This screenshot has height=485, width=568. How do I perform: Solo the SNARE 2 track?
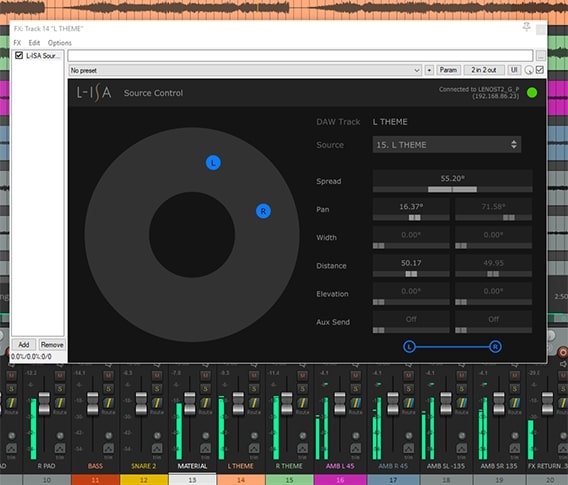point(157,389)
